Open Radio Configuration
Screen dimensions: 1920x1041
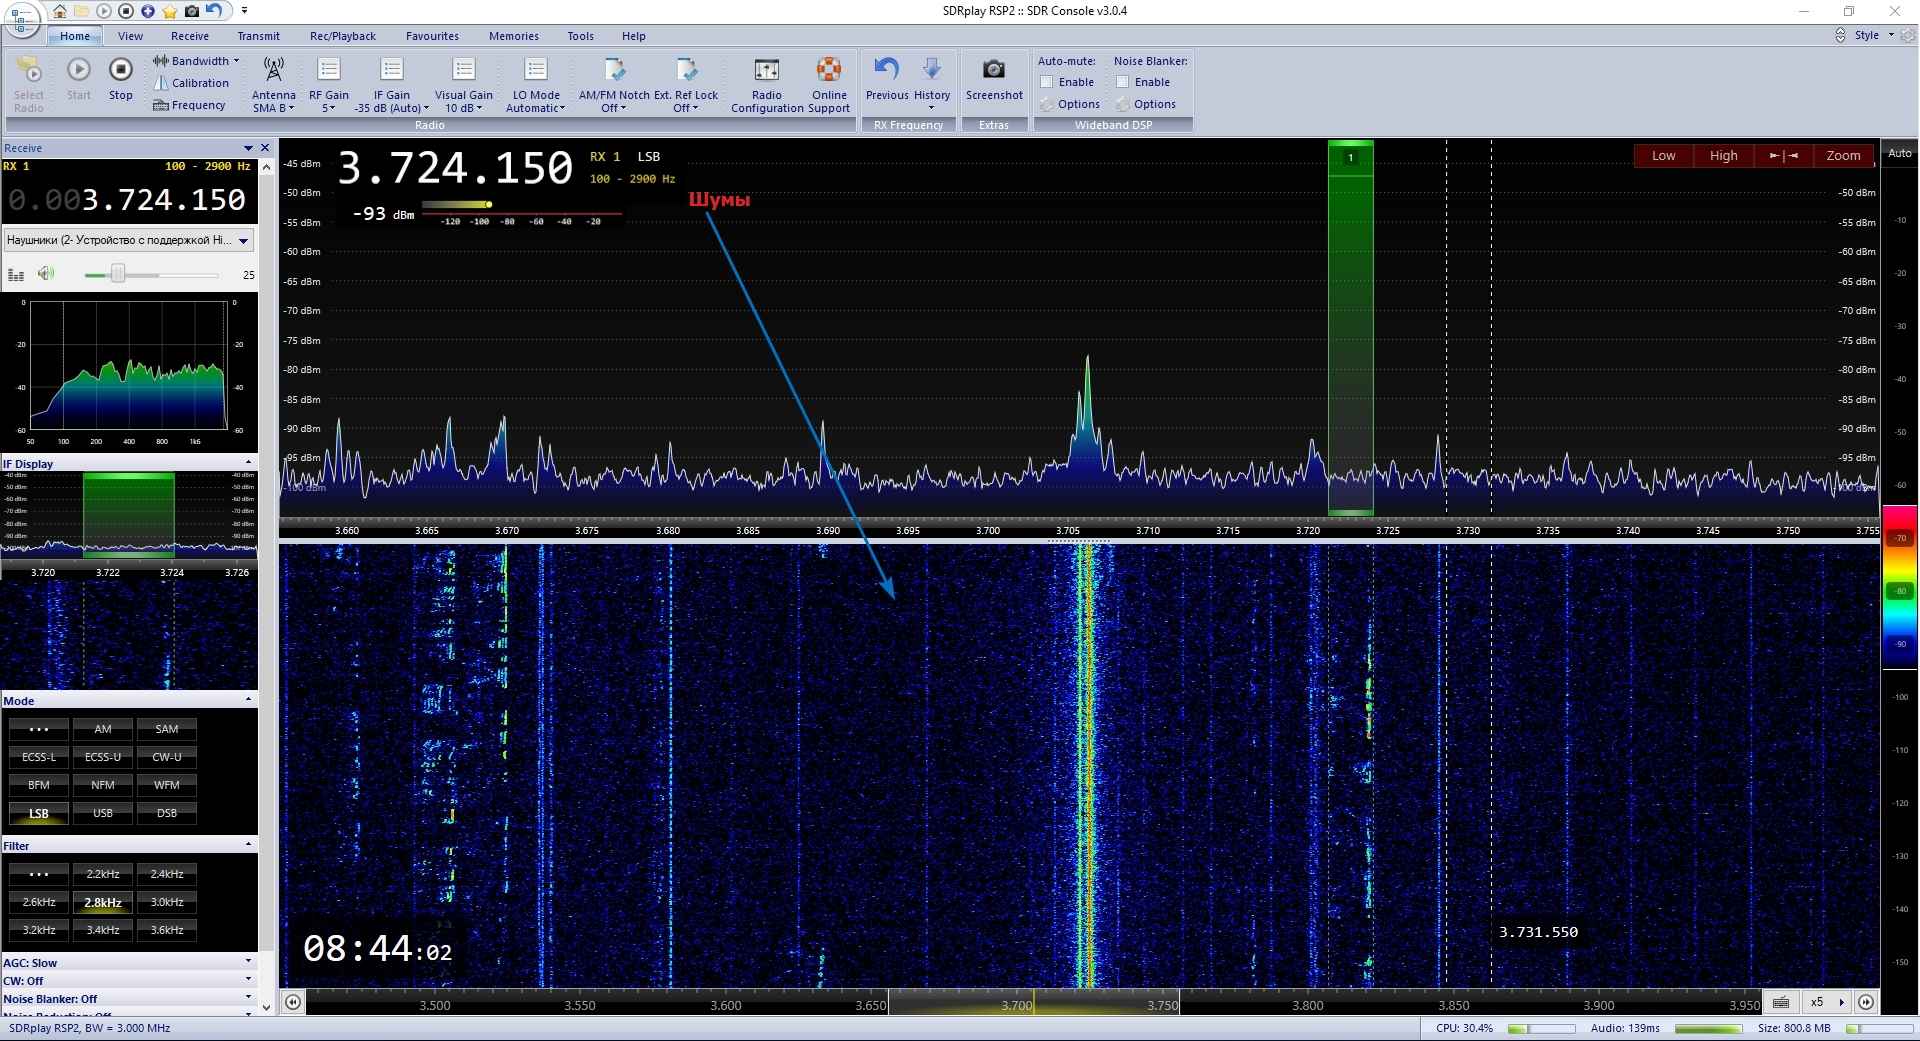point(767,85)
